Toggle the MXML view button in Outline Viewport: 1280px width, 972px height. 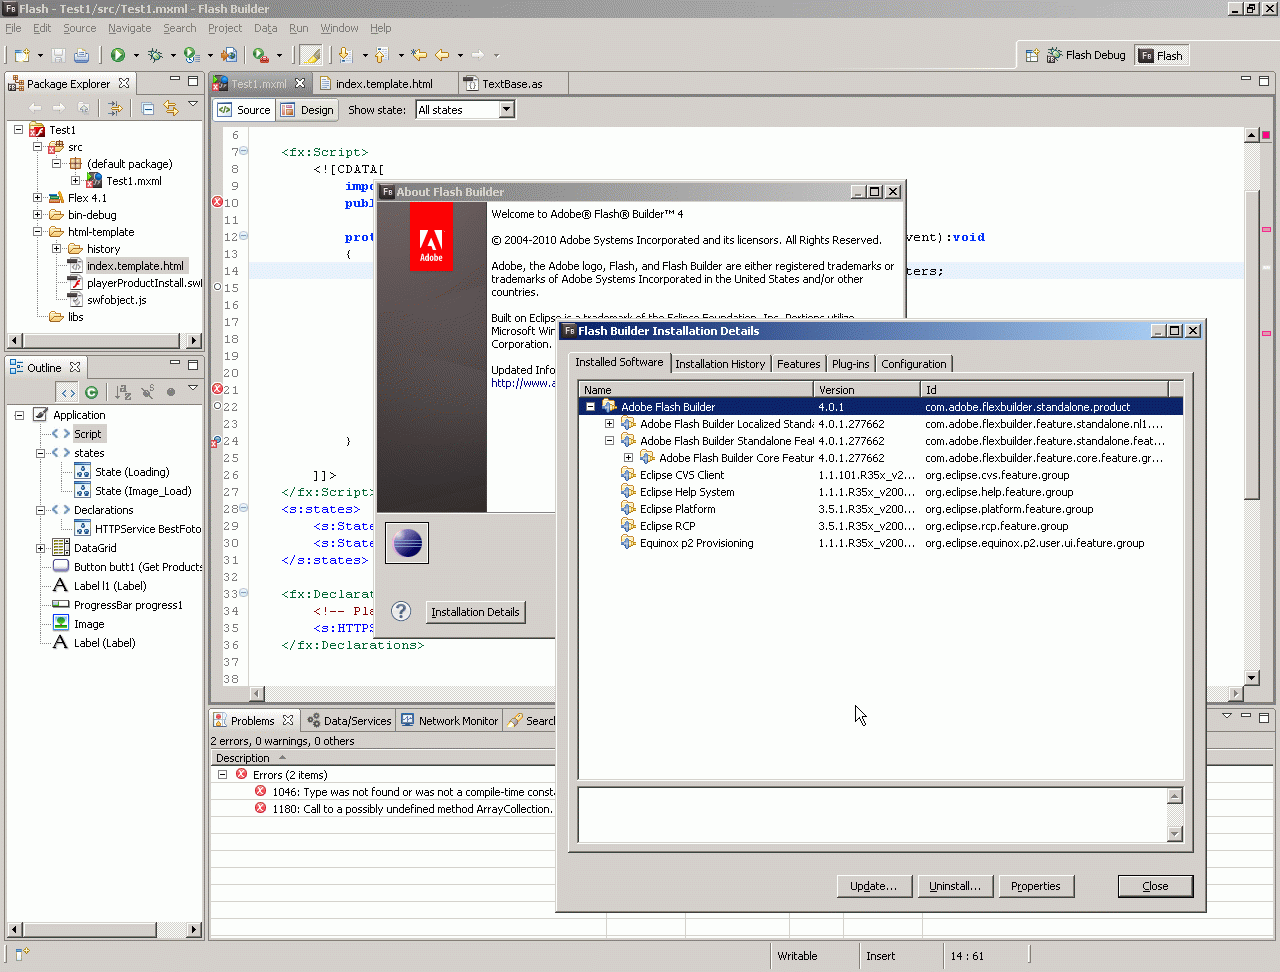point(67,392)
